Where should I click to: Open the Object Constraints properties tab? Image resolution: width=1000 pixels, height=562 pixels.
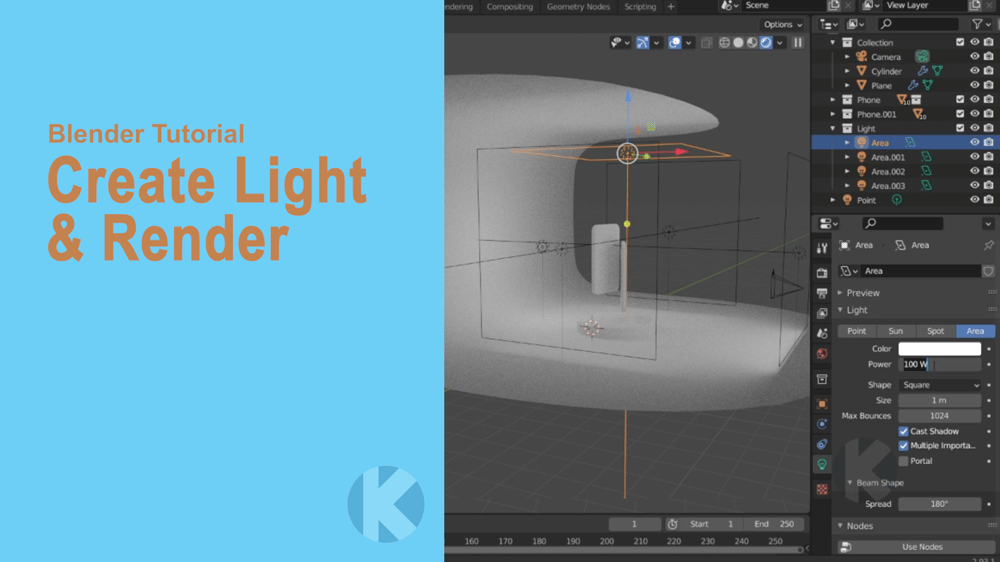822,445
